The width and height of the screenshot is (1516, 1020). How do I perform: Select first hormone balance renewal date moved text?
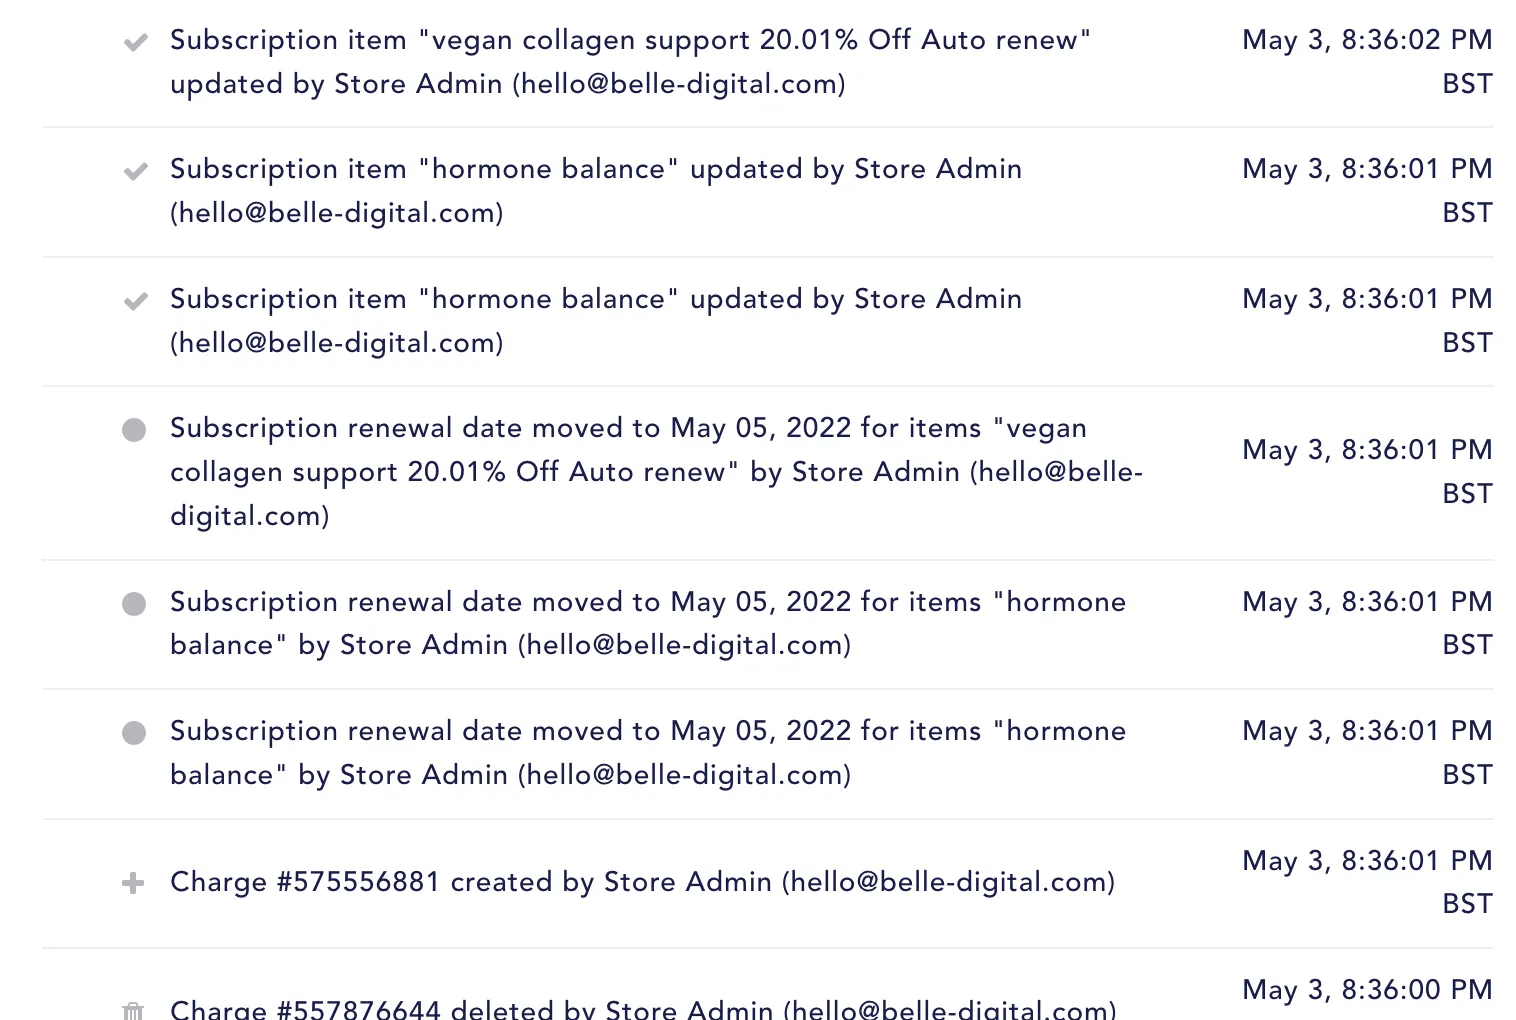point(648,623)
